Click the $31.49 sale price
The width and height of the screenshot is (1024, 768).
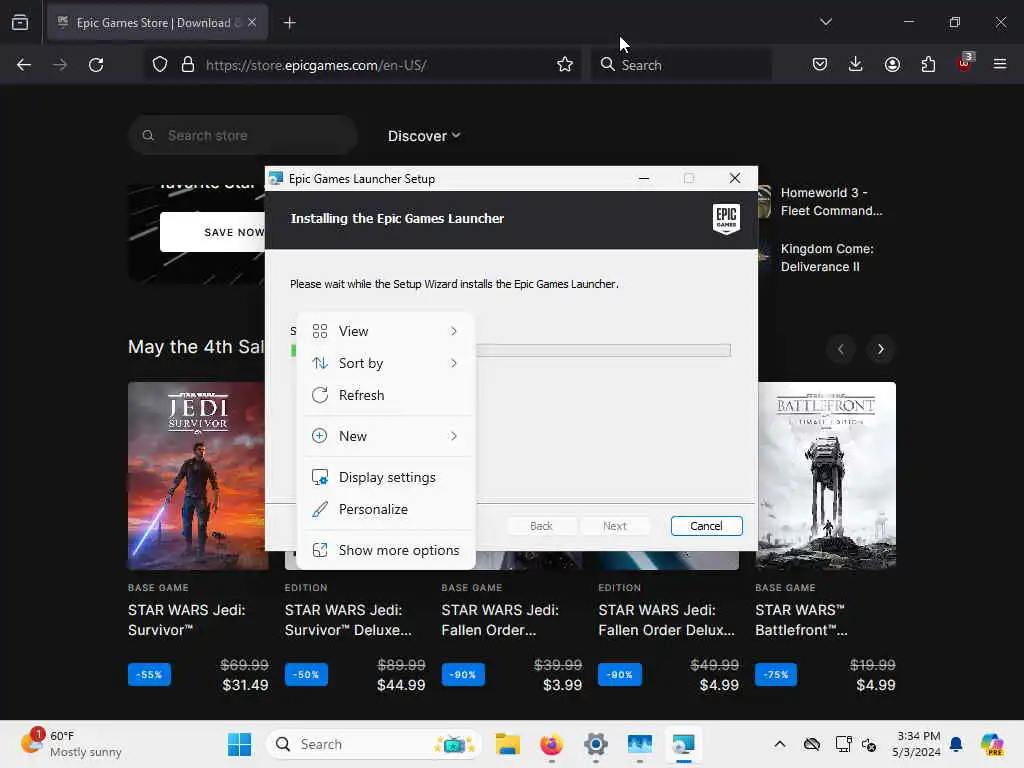click(245, 685)
